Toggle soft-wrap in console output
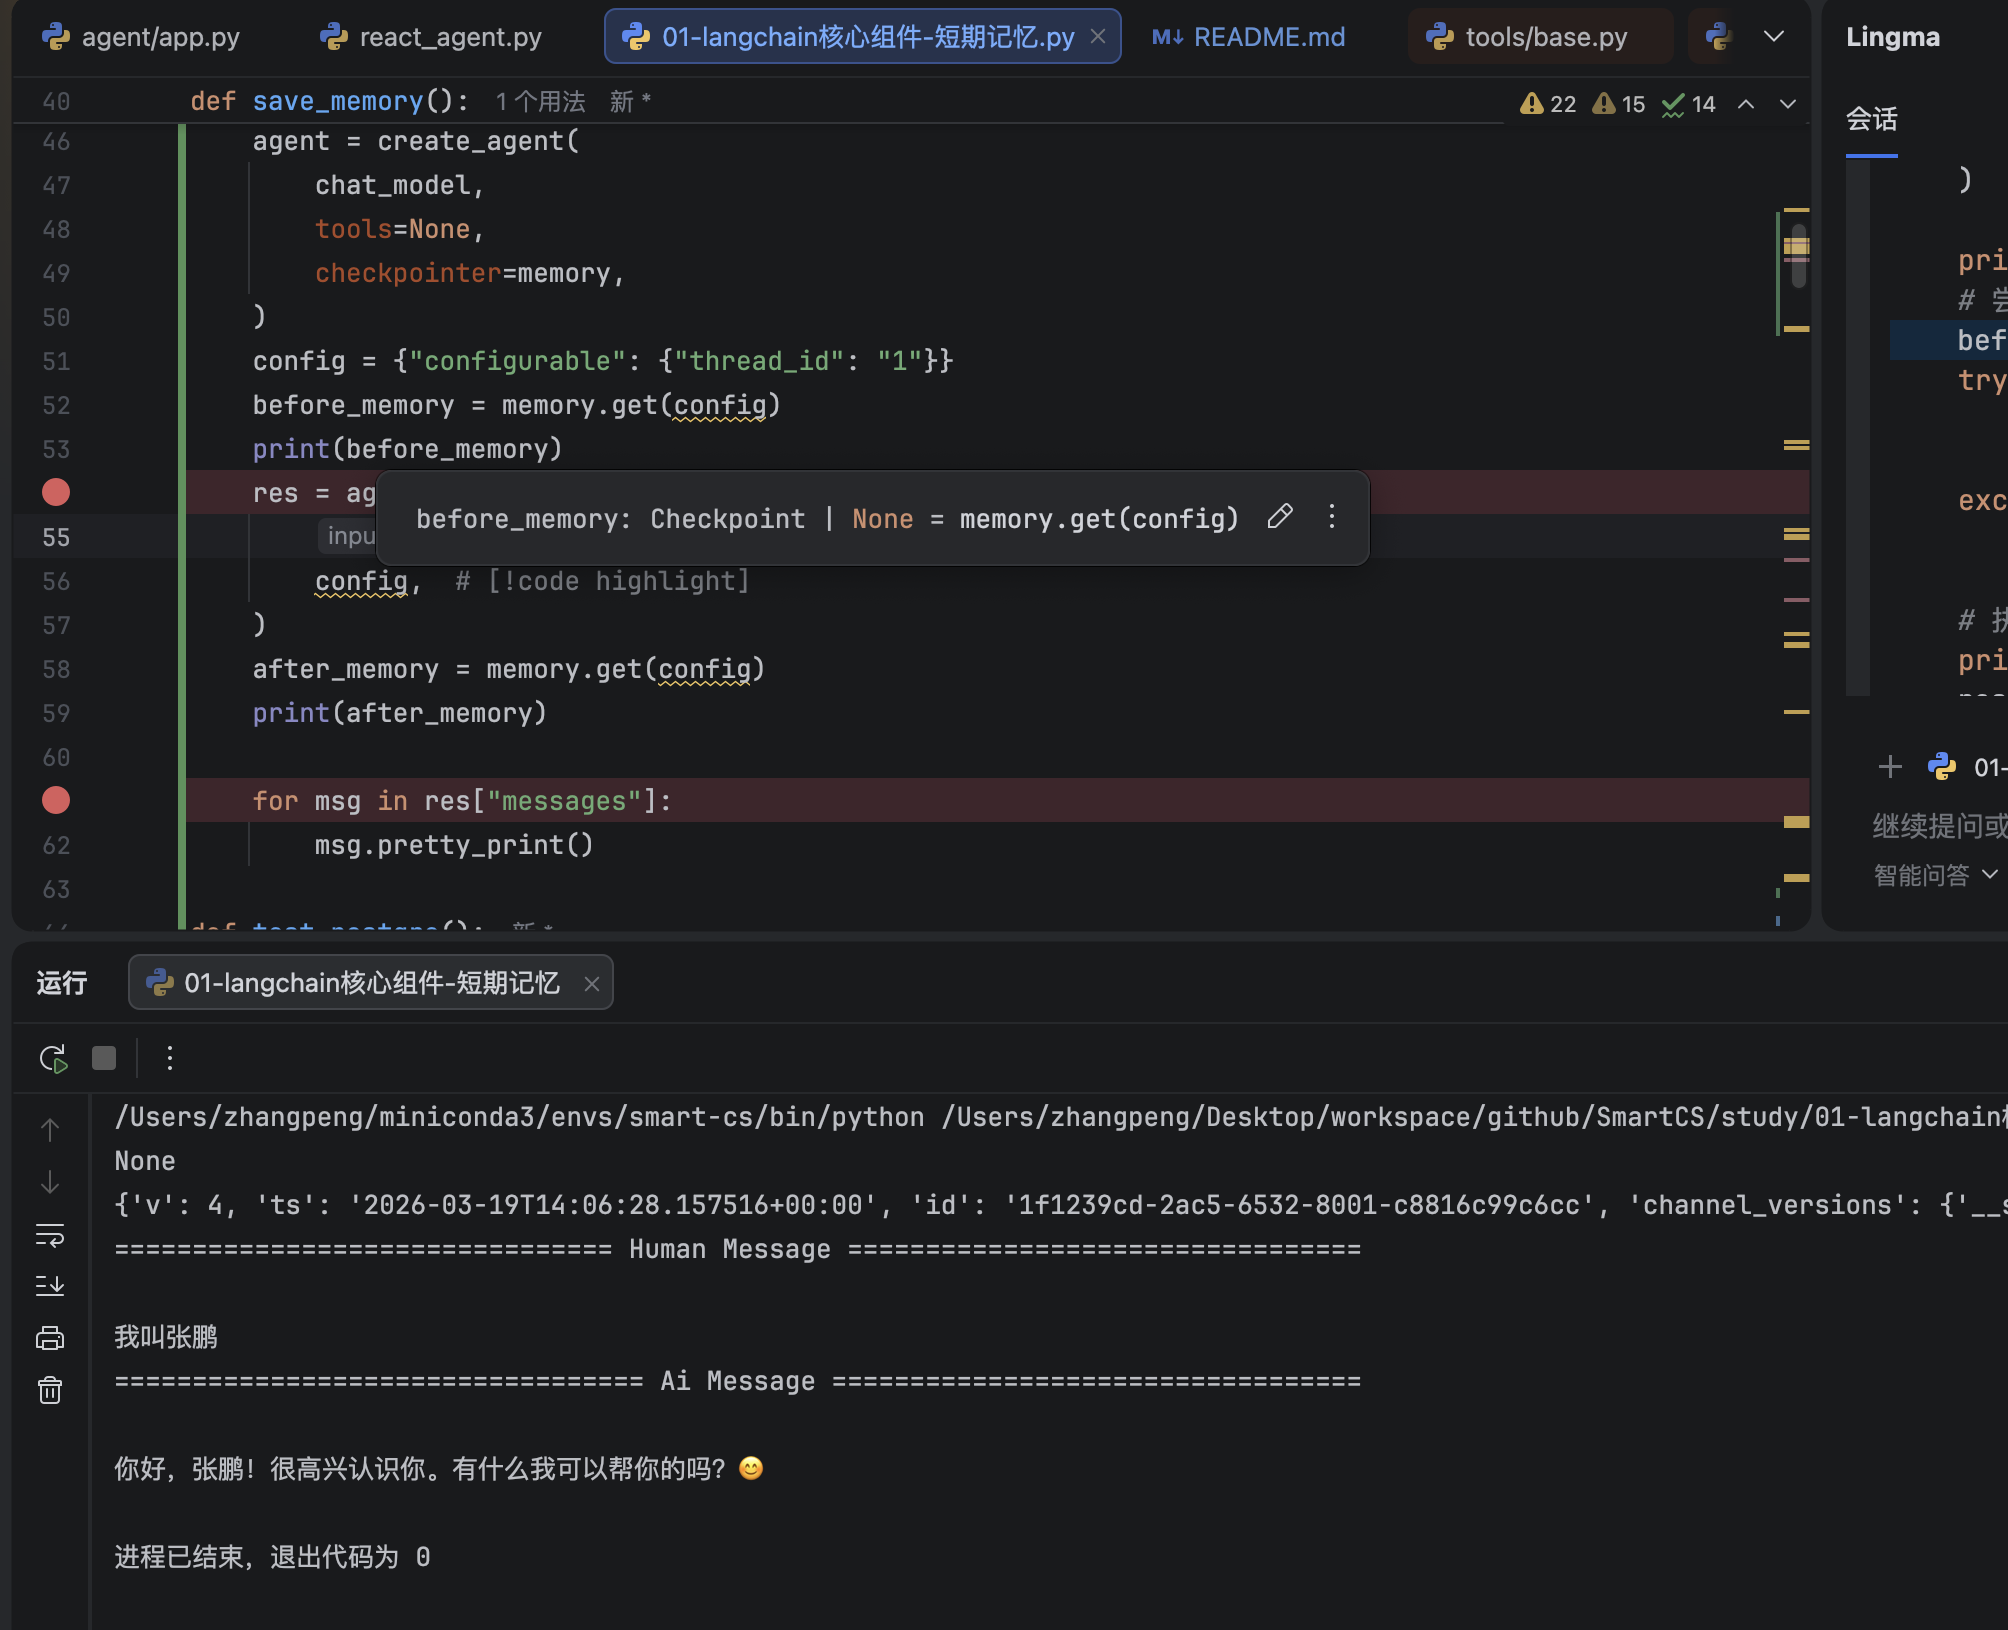 [x=50, y=1235]
